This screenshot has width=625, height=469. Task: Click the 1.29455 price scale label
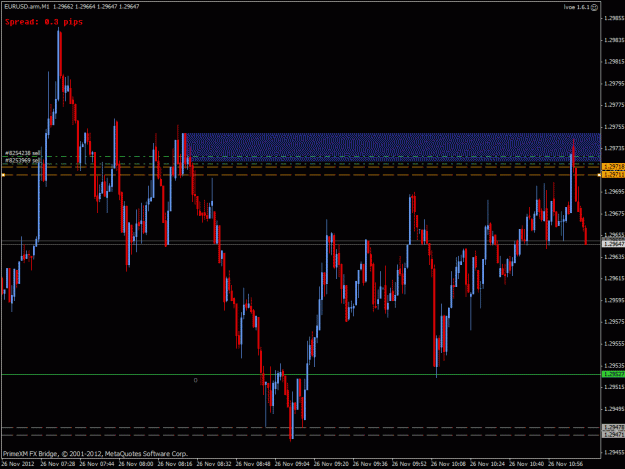614,453
